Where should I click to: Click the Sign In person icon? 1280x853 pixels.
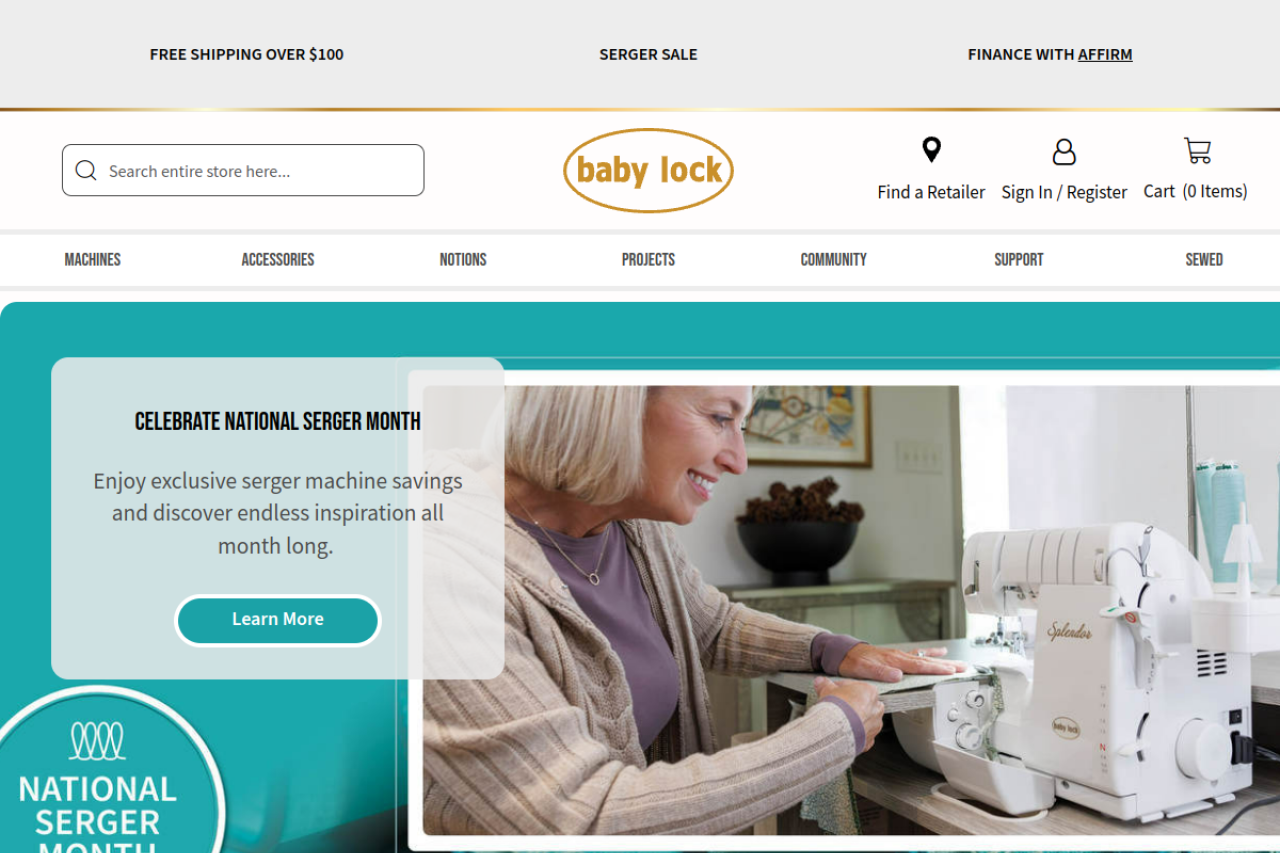pyautogui.click(x=1064, y=152)
